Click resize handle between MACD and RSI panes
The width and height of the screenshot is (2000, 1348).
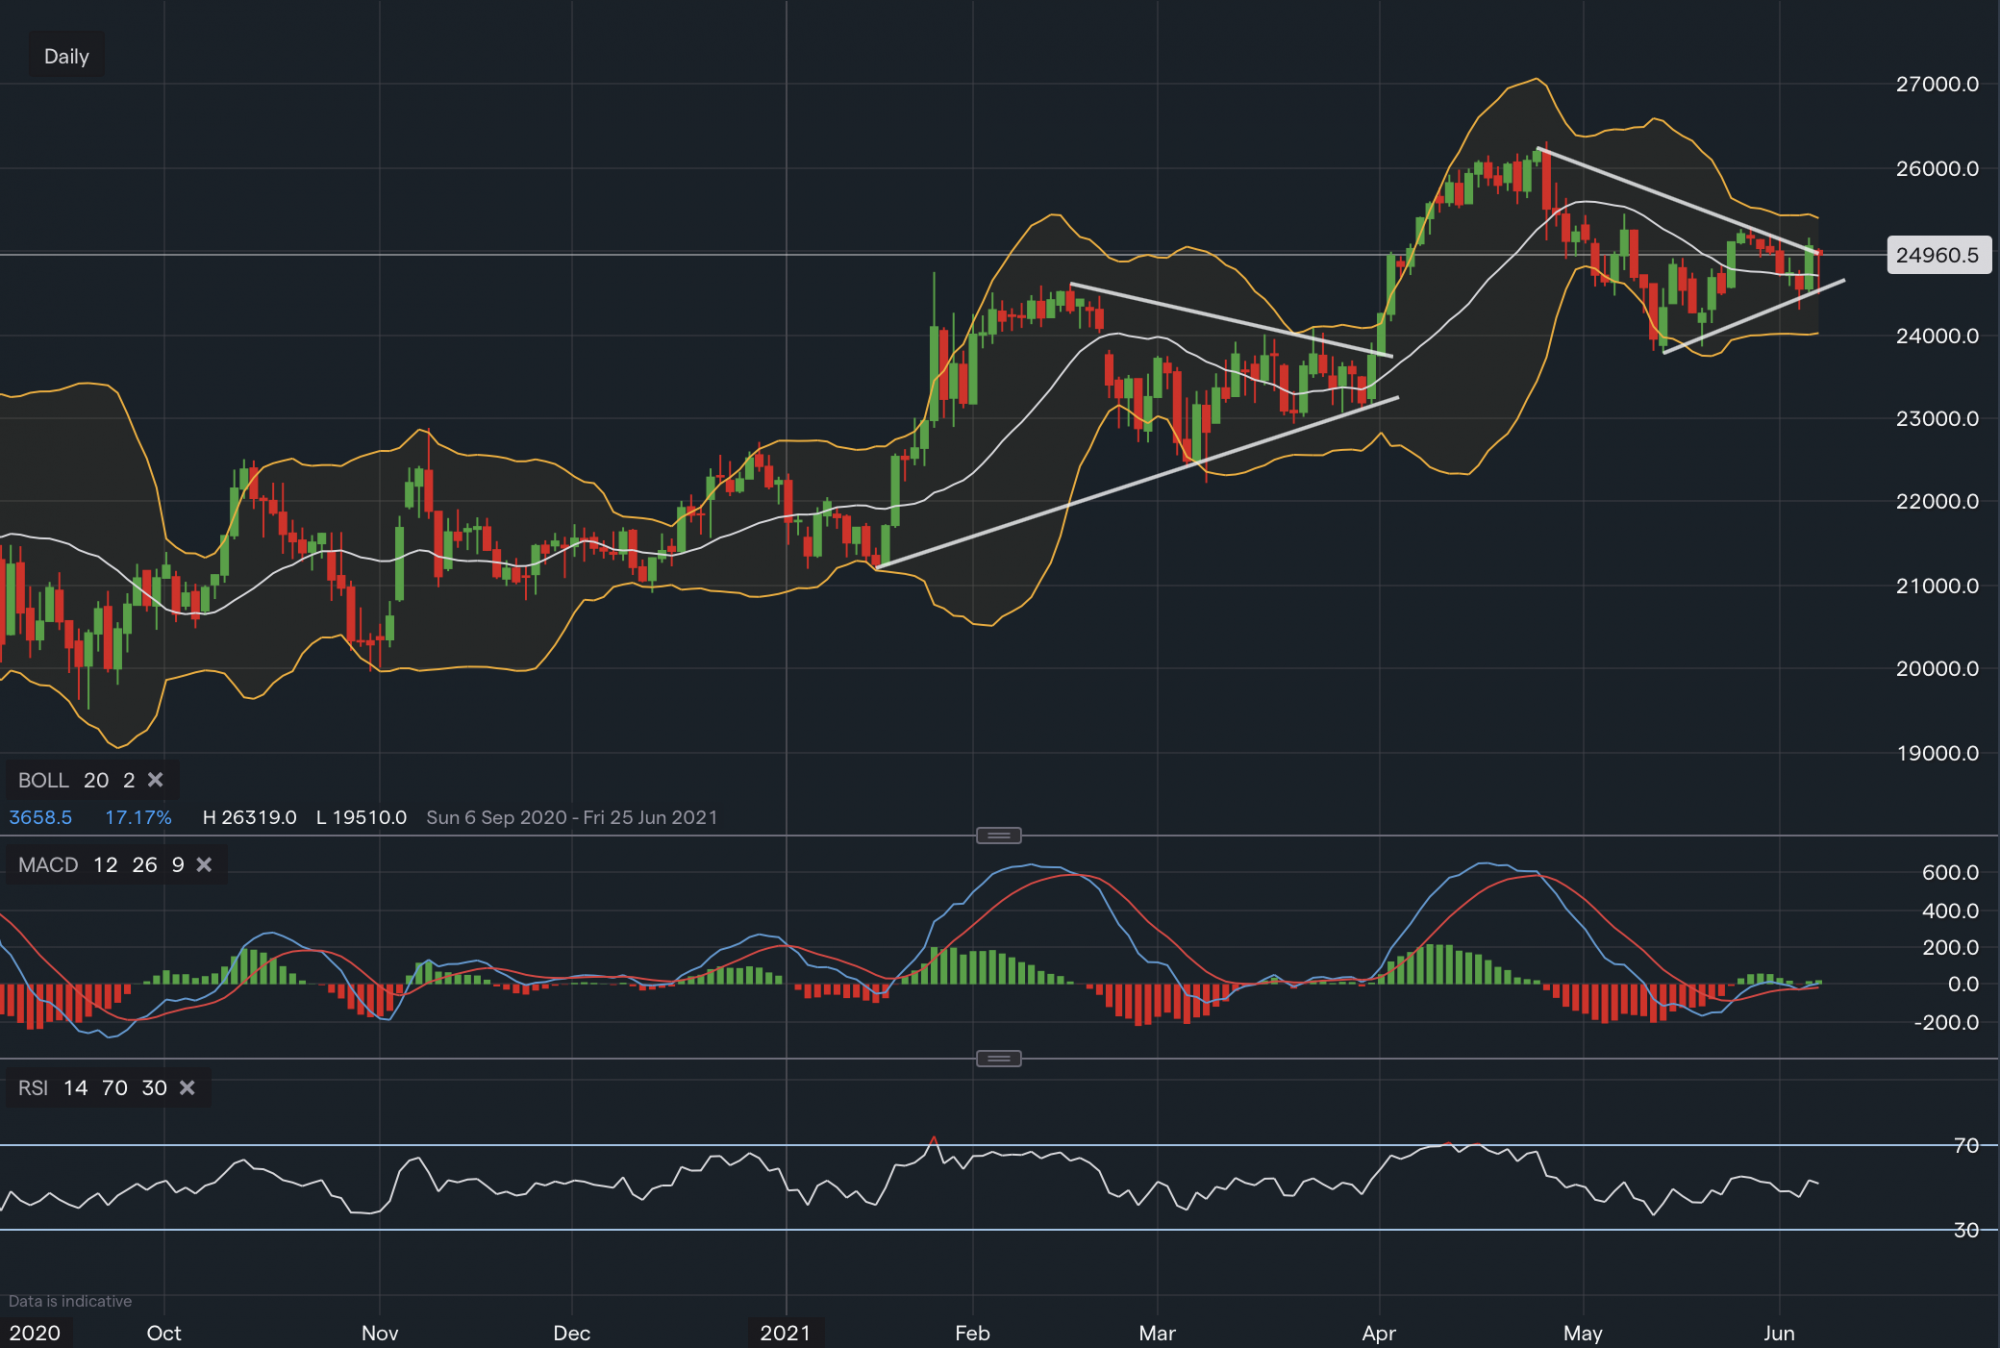998,1059
